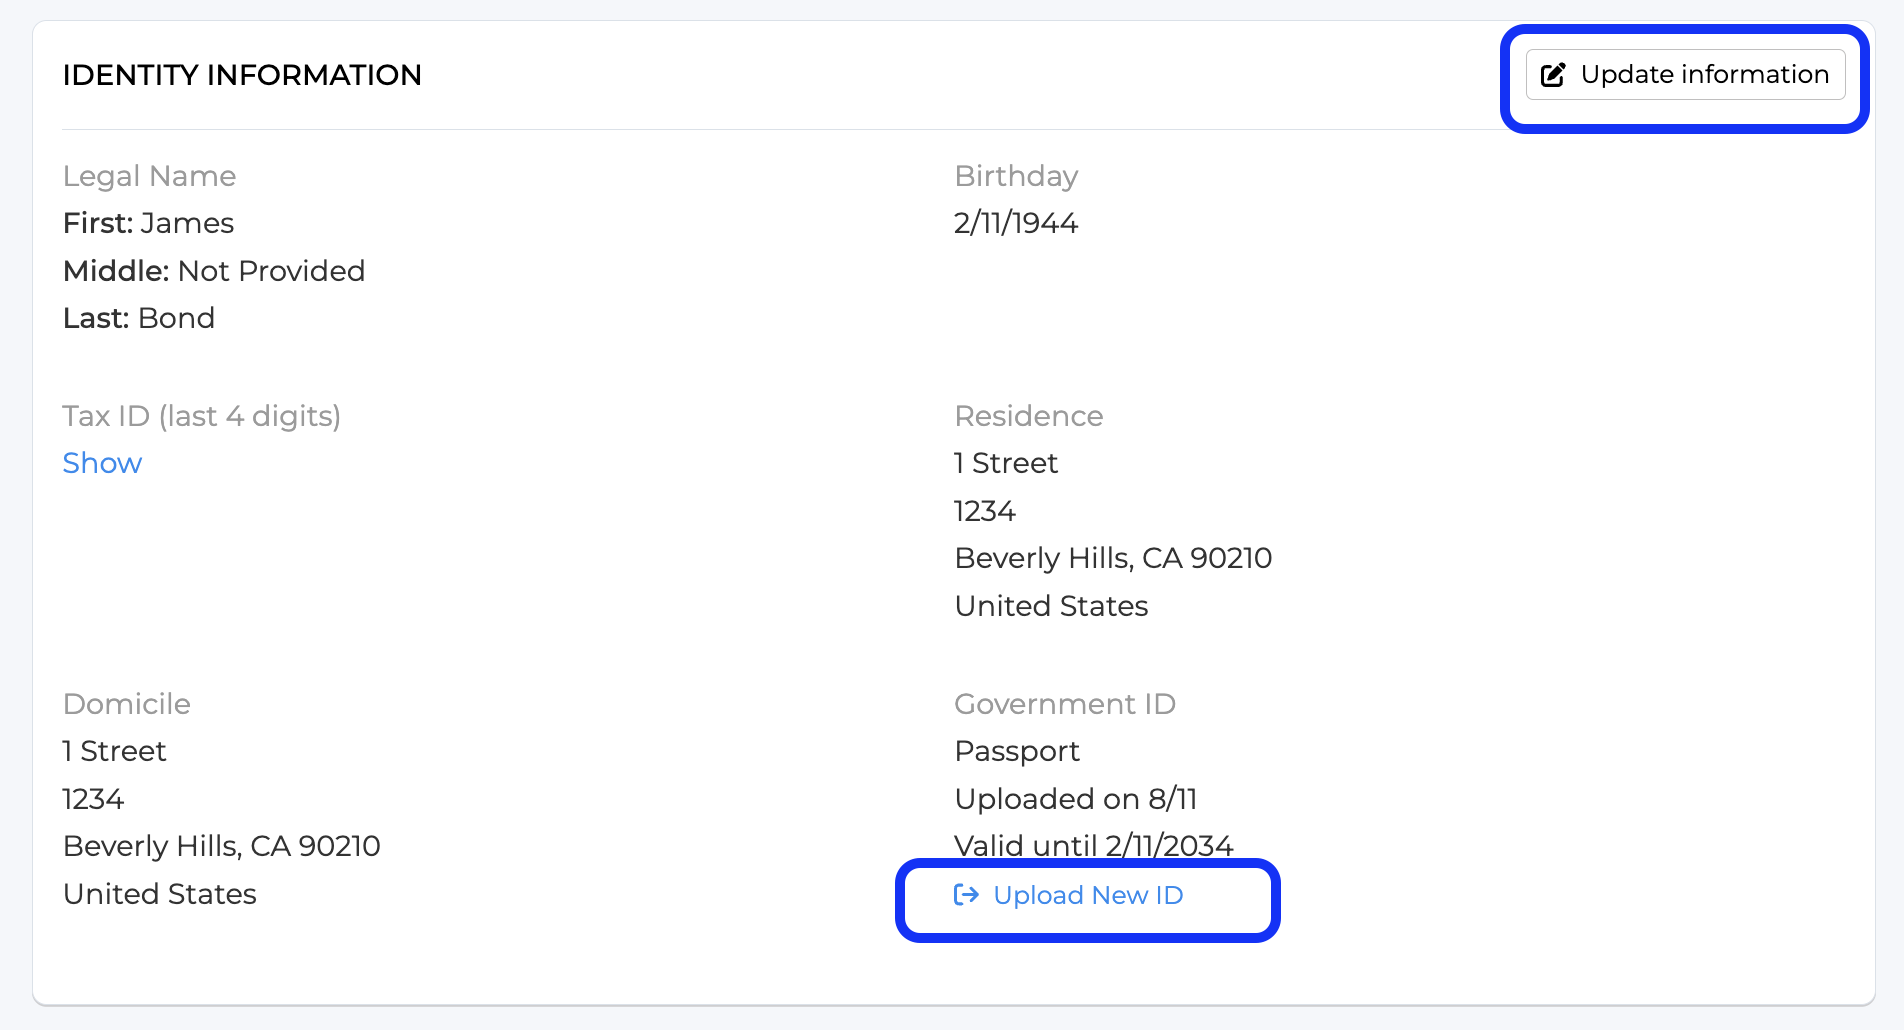Open the Update information button
This screenshot has height=1030, width=1904.
tap(1685, 75)
